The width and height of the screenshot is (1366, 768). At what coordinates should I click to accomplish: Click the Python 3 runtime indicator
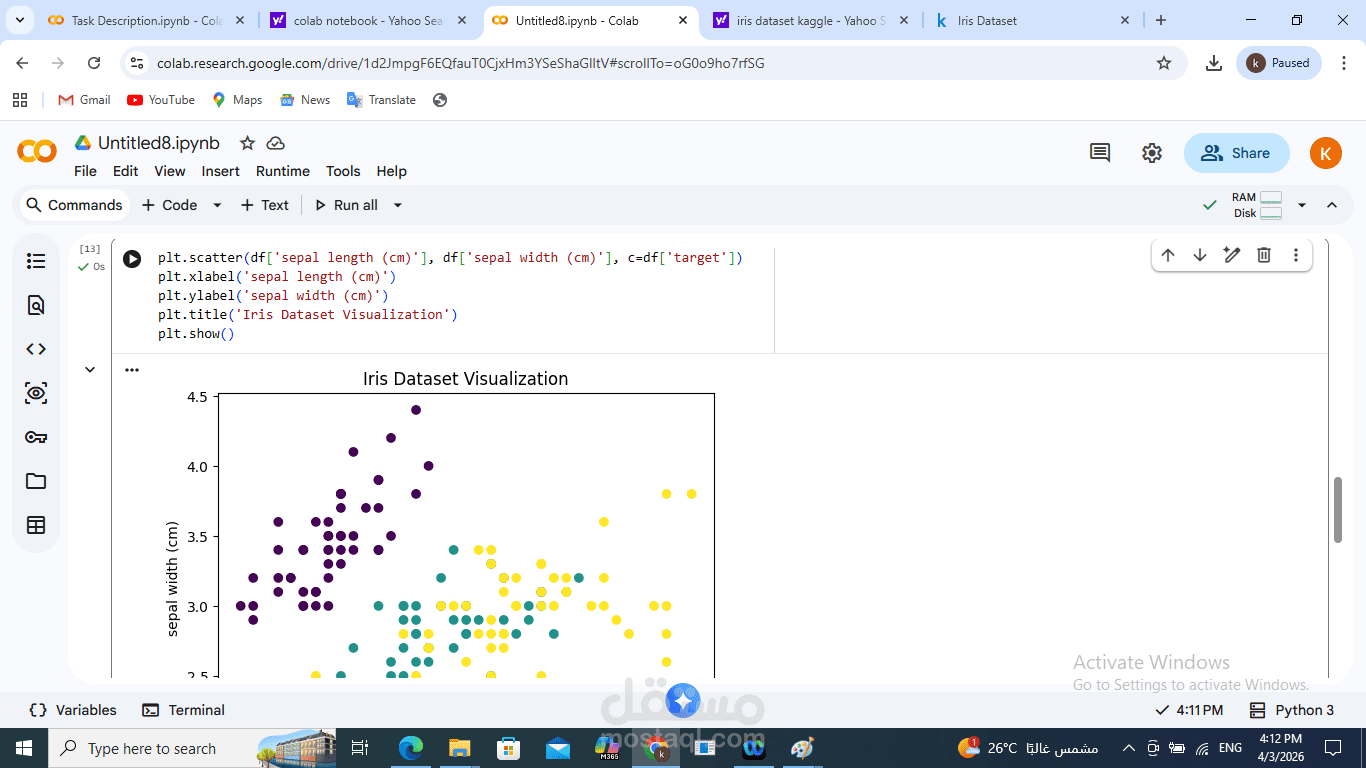[1292, 710]
